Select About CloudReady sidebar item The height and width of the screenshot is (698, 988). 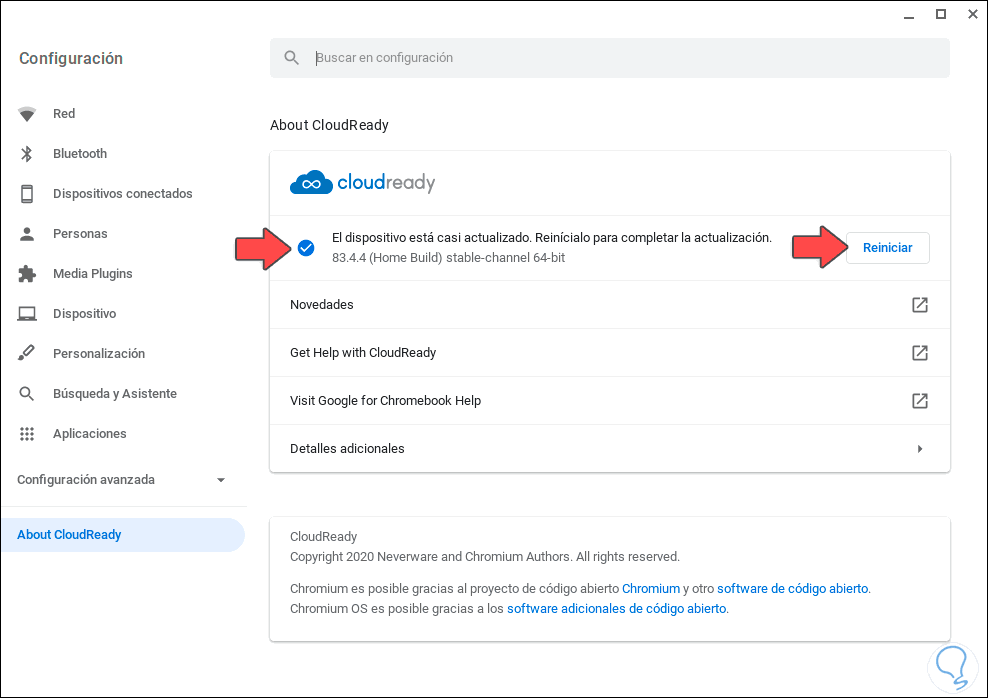pos(70,535)
